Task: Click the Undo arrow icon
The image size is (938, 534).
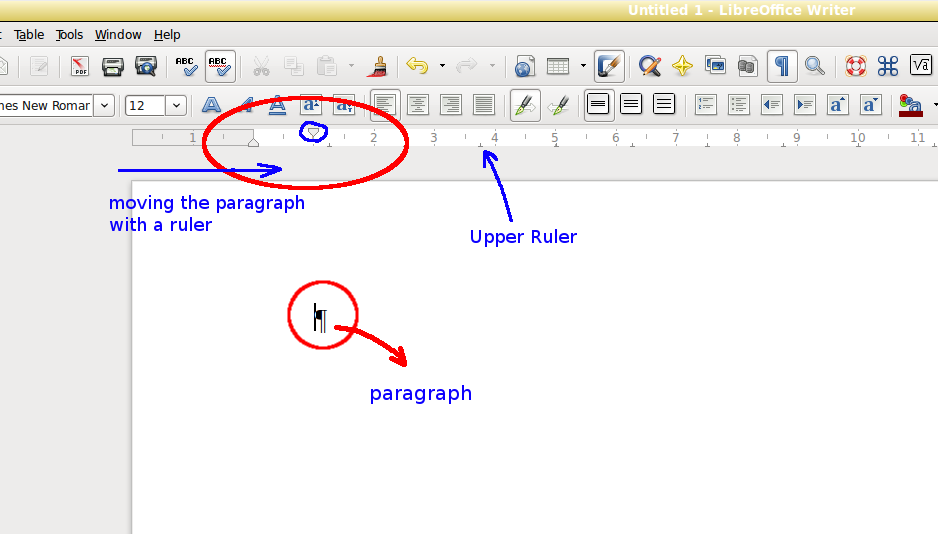Action: pos(417,67)
